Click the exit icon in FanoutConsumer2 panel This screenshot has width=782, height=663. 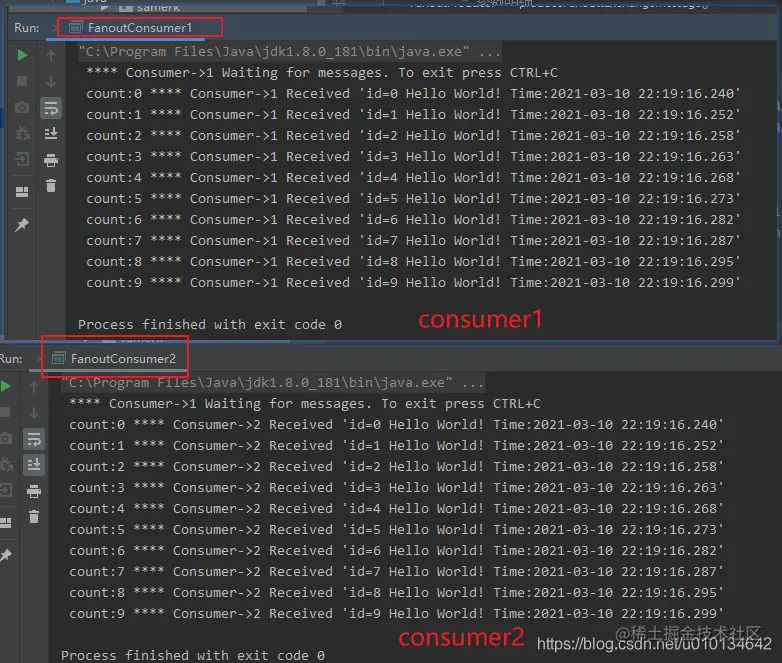tap(5, 490)
